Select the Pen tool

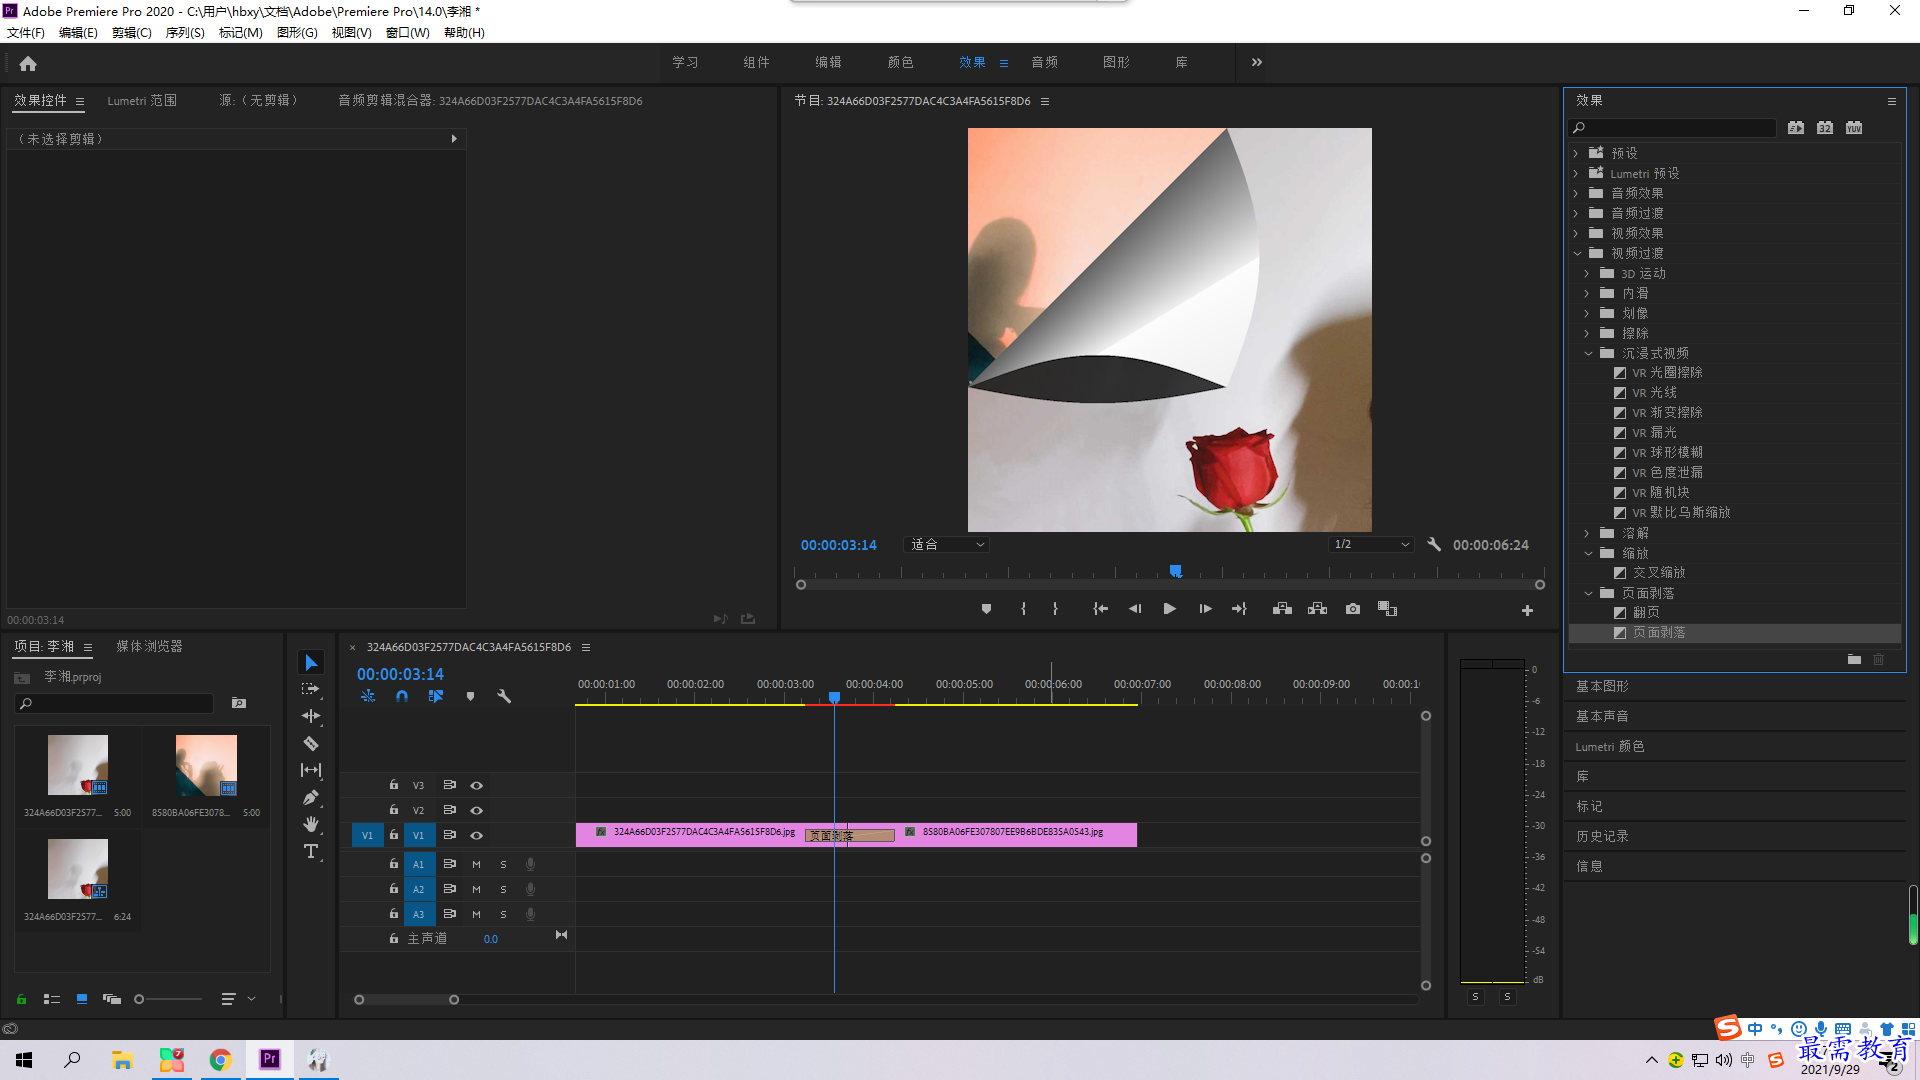tap(311, 797)
